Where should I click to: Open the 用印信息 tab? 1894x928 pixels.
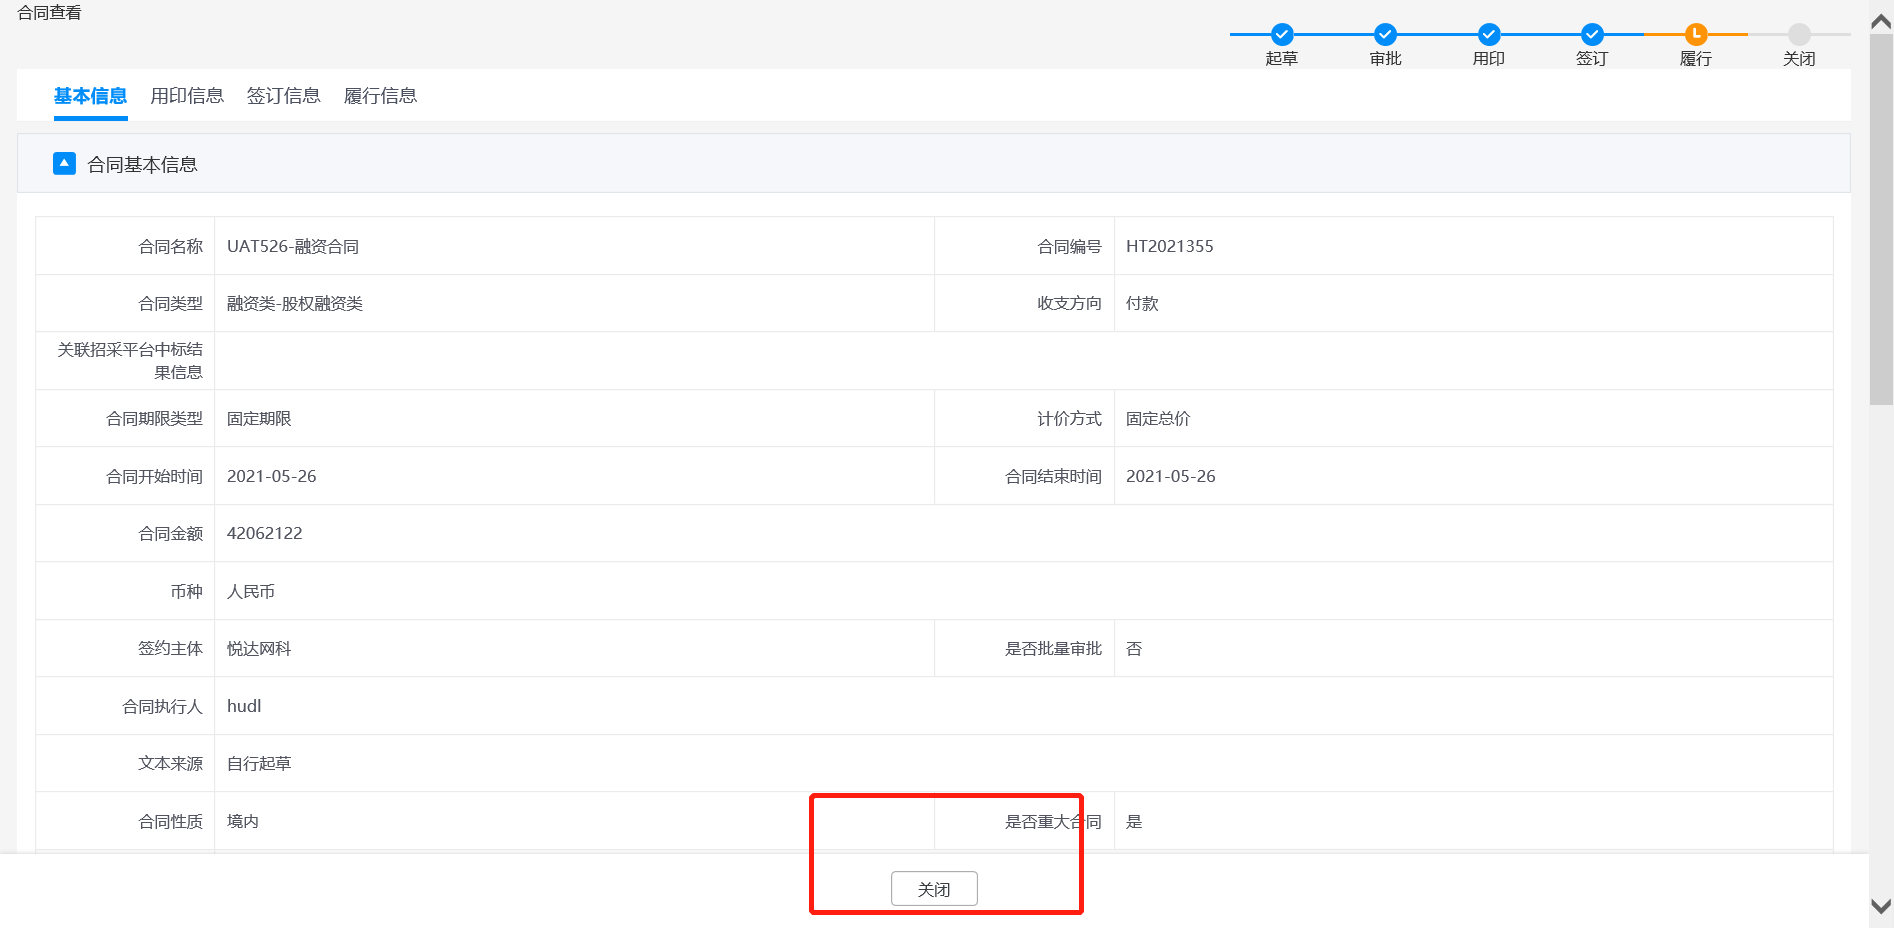tap(187, 96)
